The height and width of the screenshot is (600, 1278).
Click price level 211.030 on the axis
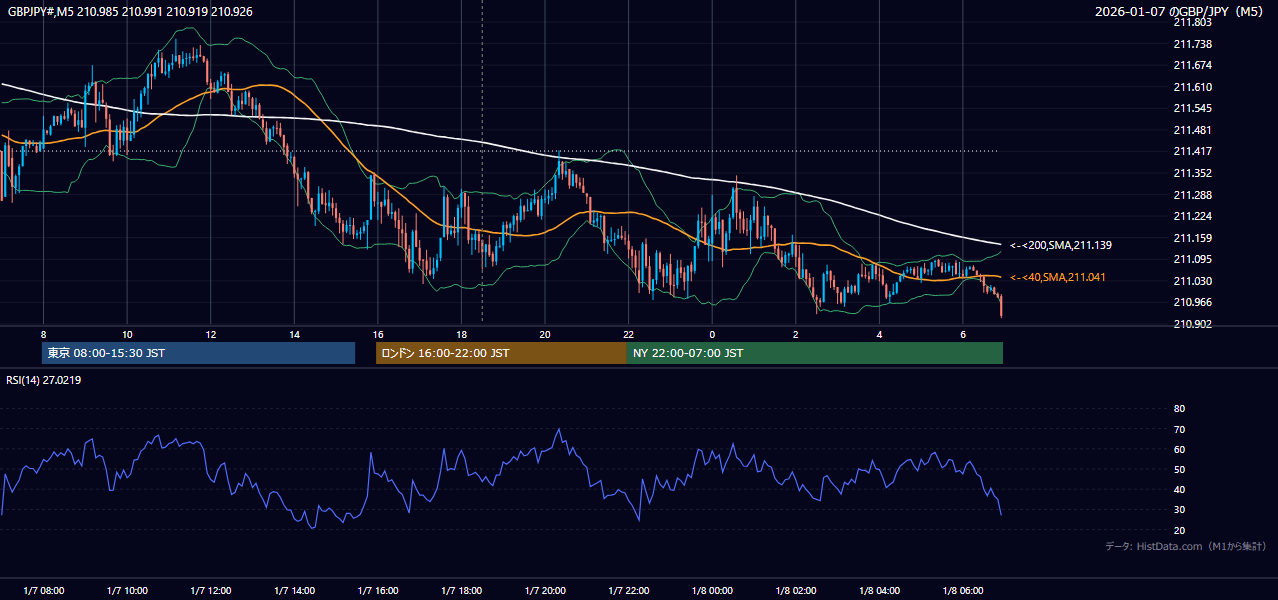[x=1192, y=281]
